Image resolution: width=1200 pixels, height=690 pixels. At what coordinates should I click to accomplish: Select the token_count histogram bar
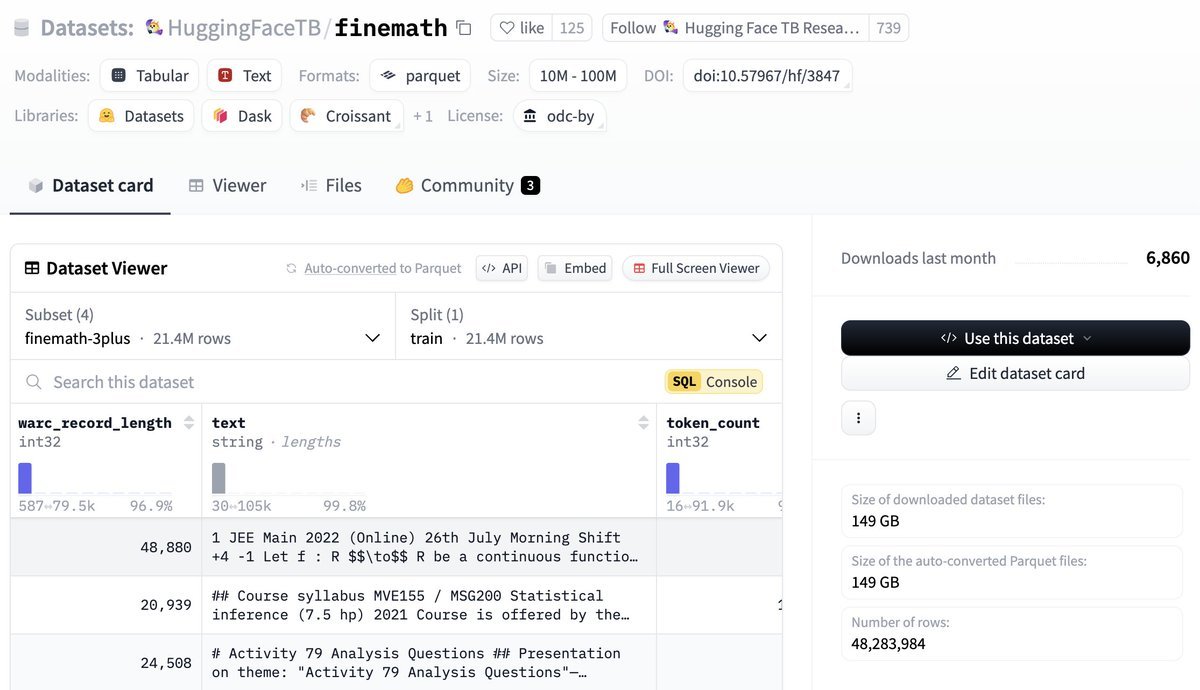673,478
